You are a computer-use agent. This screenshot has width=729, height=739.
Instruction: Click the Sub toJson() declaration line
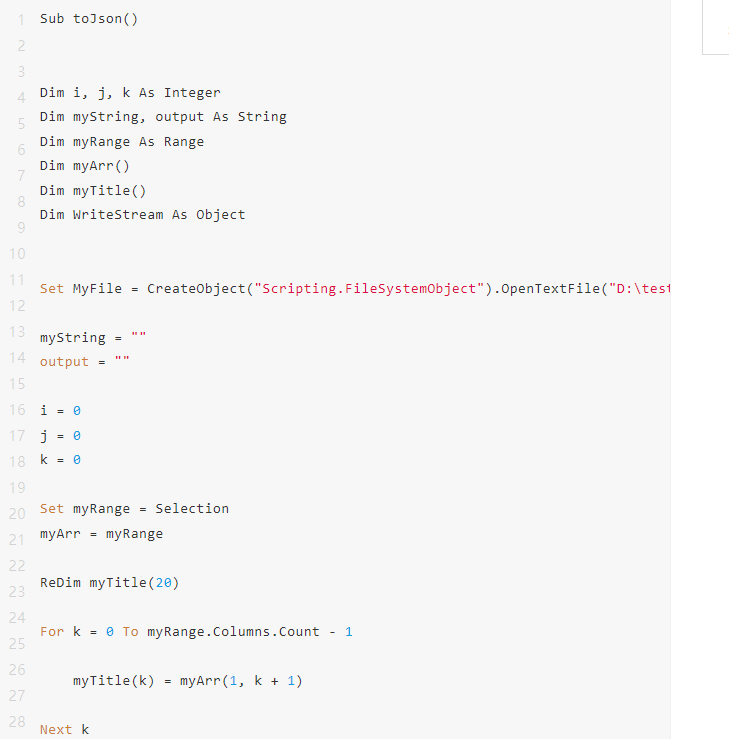(89, 19)
